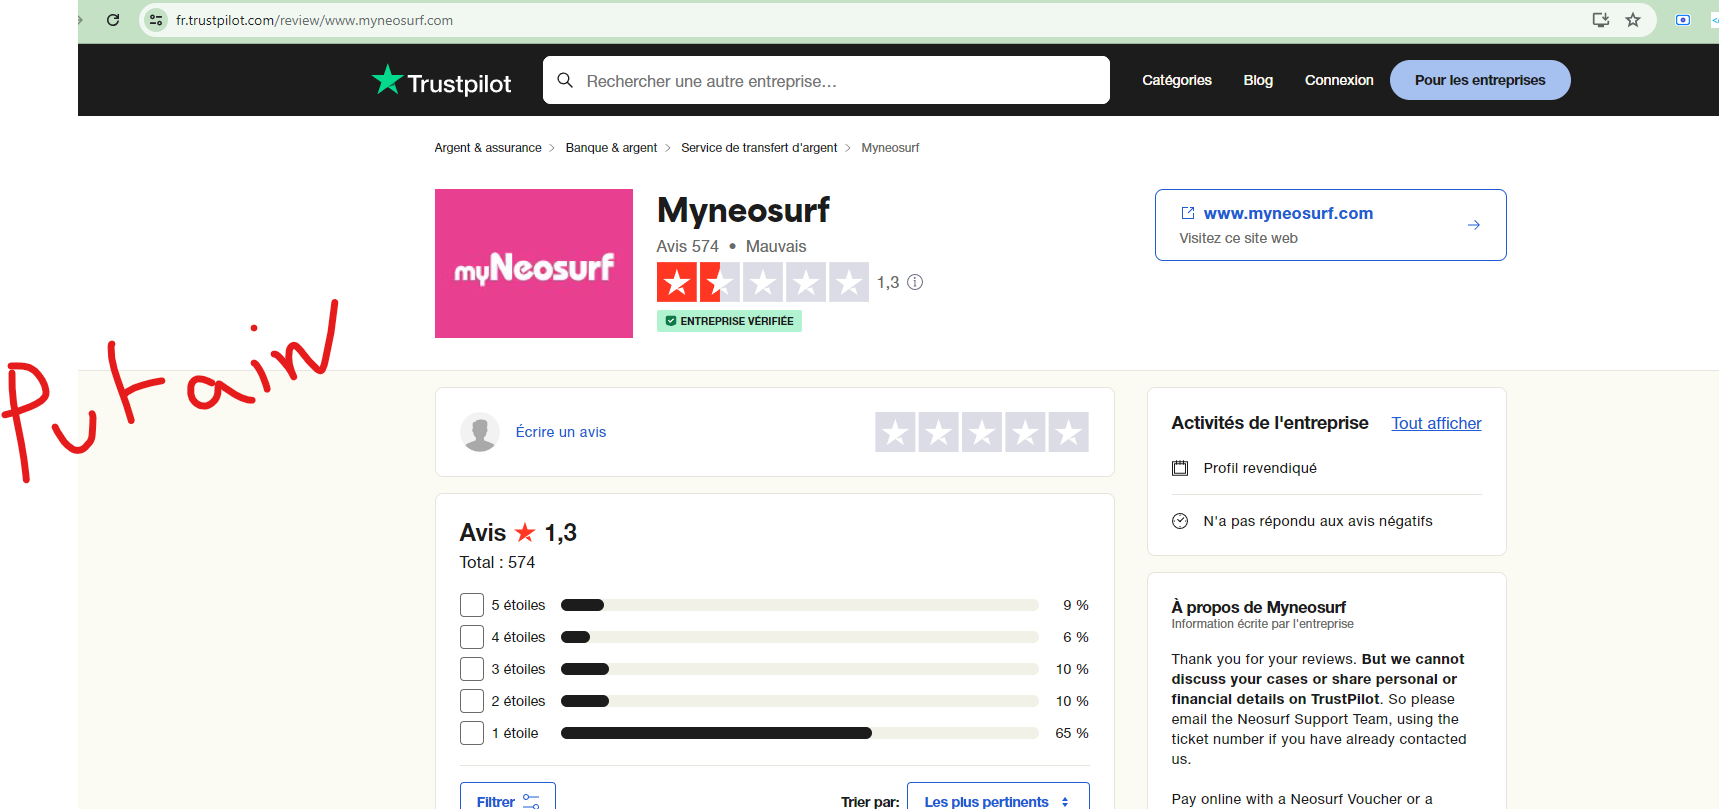This screenshot has width=1719, height=809.
Task: Check the 2 étoiles filter checkbox
Action: [472, 701]
